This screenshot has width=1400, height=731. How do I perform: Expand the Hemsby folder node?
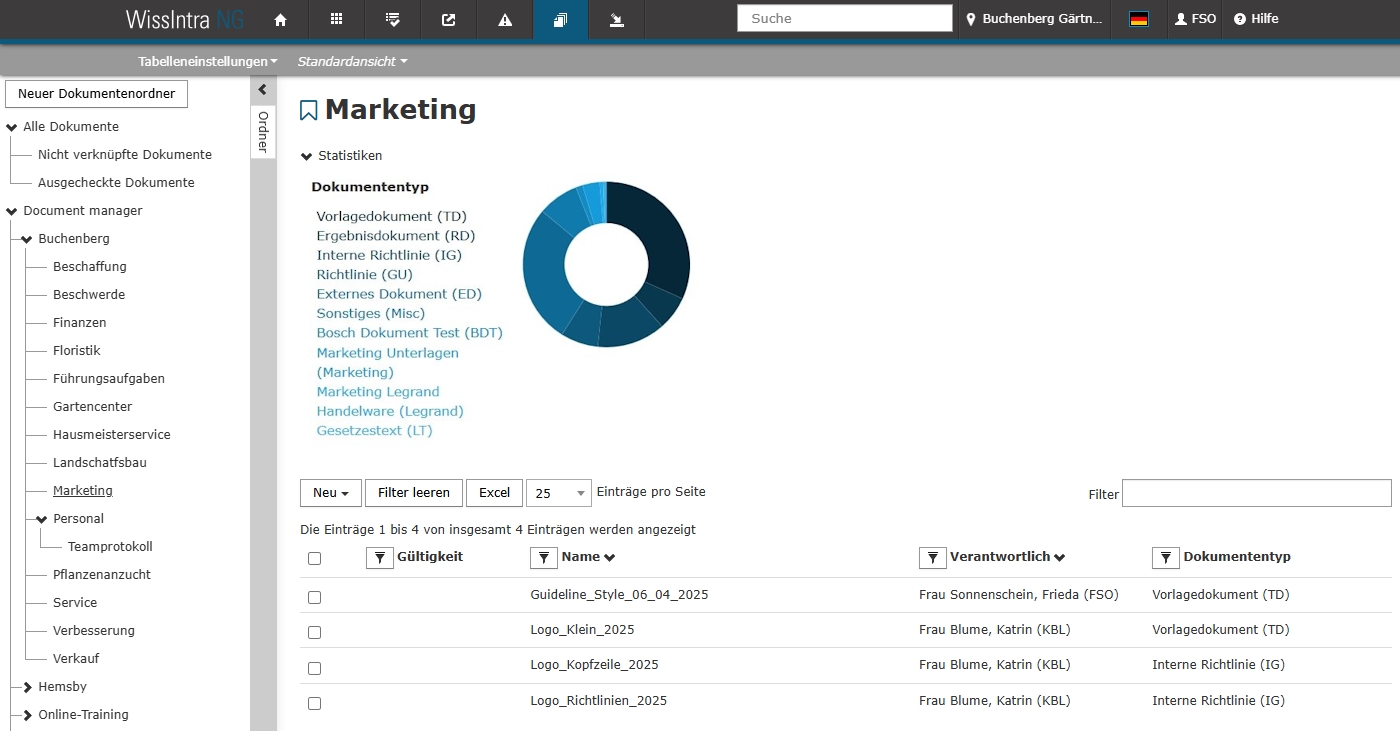click(x=27, y=687)
